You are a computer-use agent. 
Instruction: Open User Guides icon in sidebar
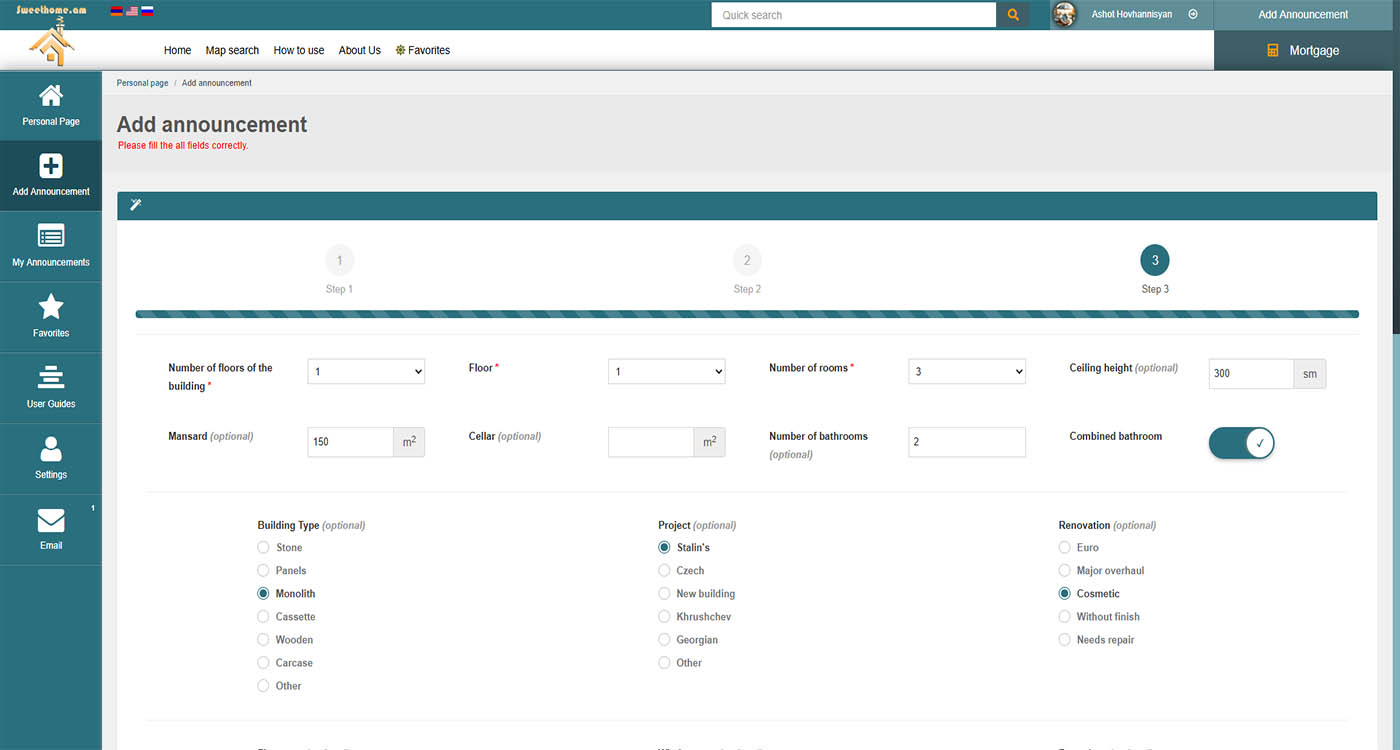pyautogui.click(x=51, y=378)
